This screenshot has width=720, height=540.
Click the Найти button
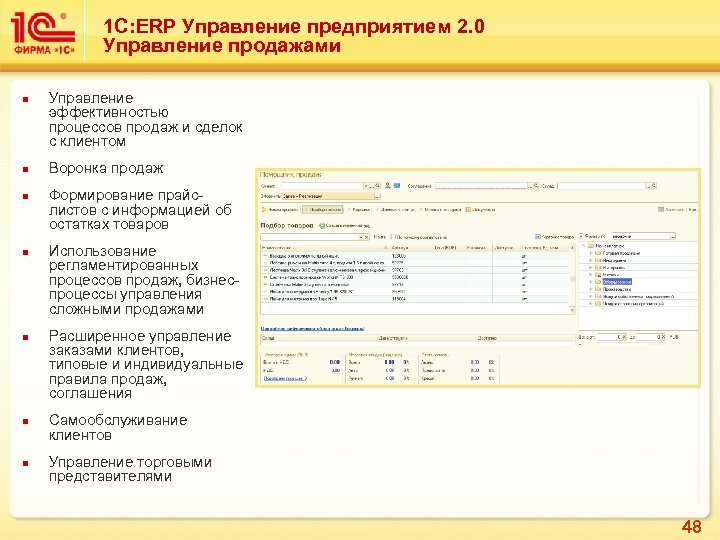(x=379, y=237)
